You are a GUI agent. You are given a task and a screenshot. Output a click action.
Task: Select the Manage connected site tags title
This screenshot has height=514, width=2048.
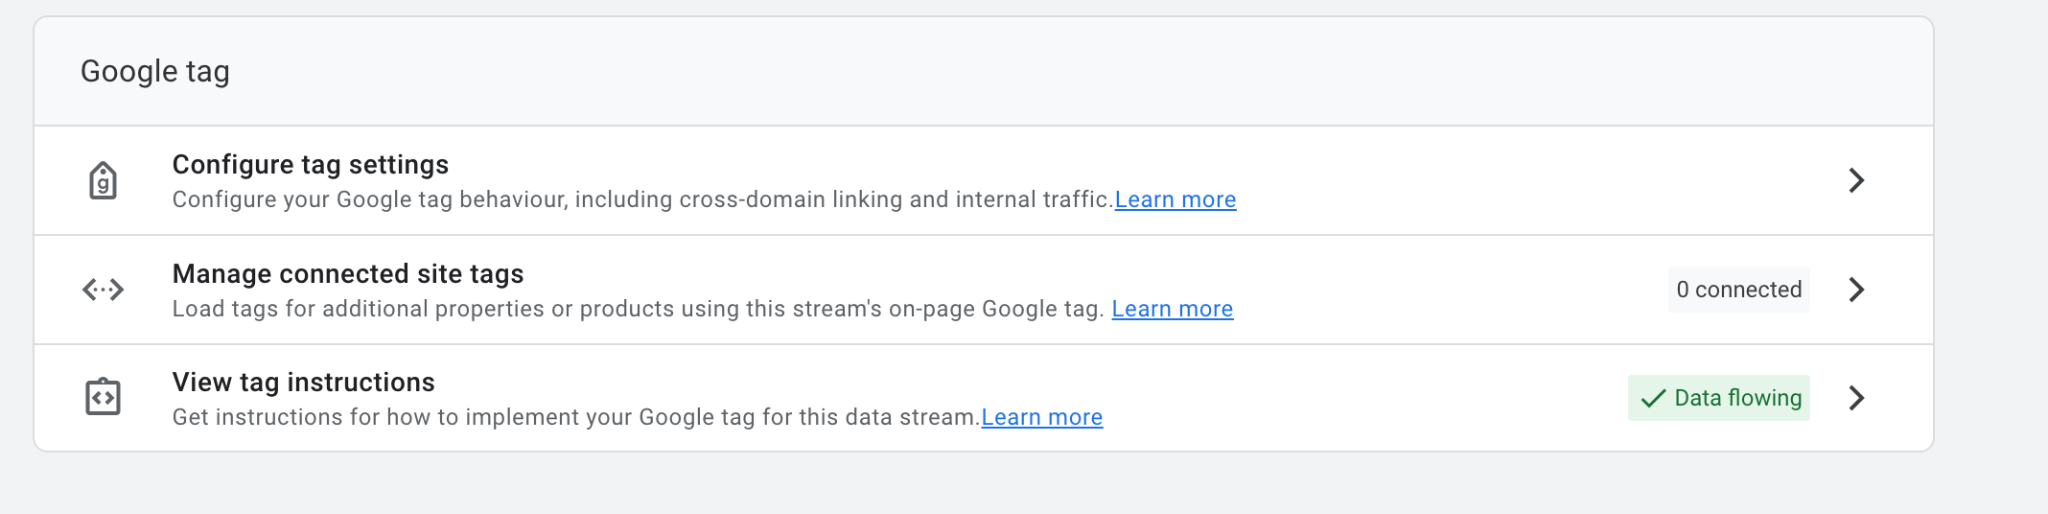pos(348,274)
